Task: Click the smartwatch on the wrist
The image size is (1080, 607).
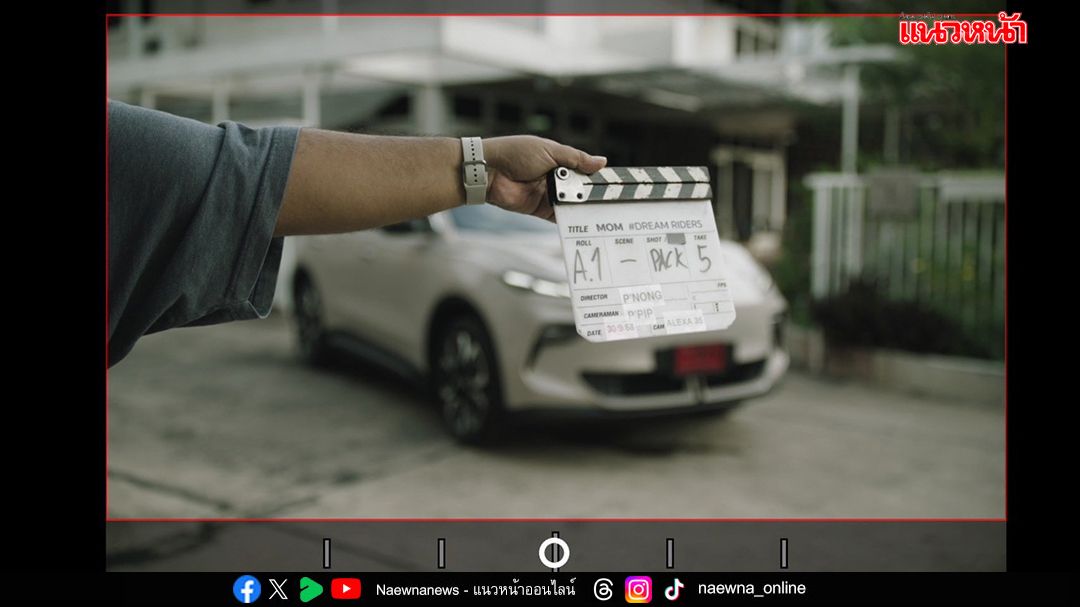Action: (x=473, y=171)
